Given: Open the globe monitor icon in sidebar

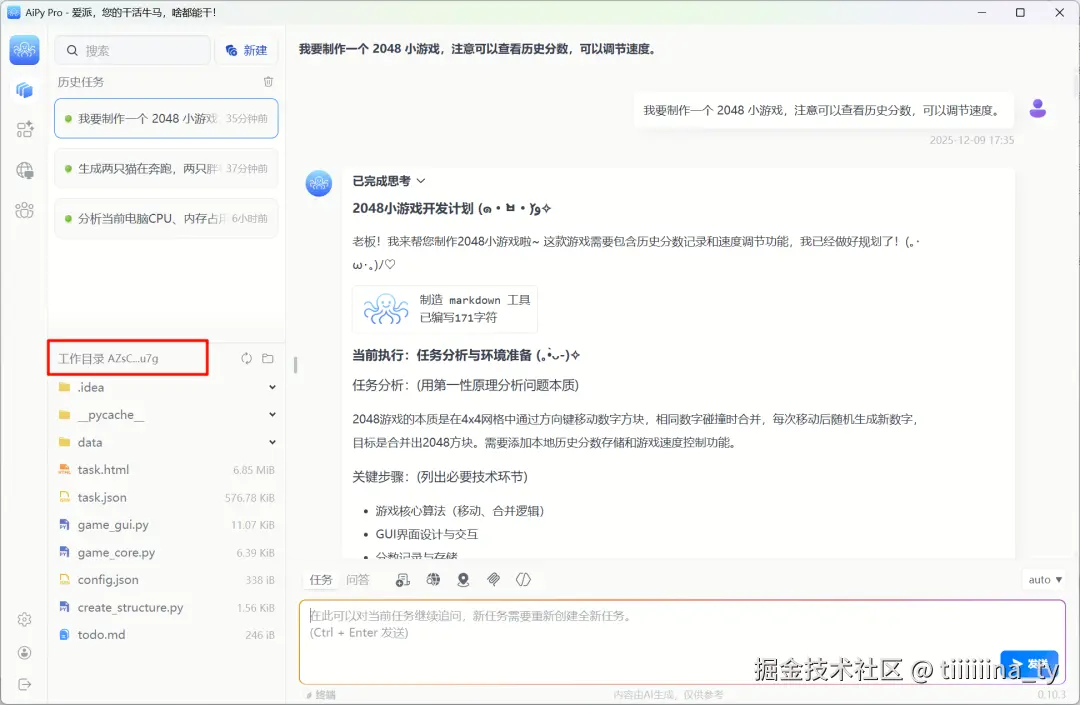Looking at the screenshot, I should point(25,170).
